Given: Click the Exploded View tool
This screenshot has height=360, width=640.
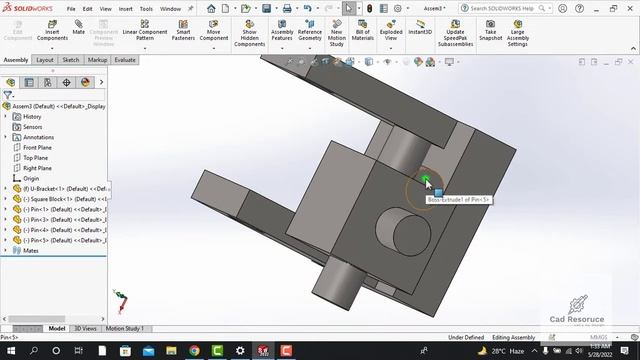Looking at the screenshot, I should [x=391, y=30].
